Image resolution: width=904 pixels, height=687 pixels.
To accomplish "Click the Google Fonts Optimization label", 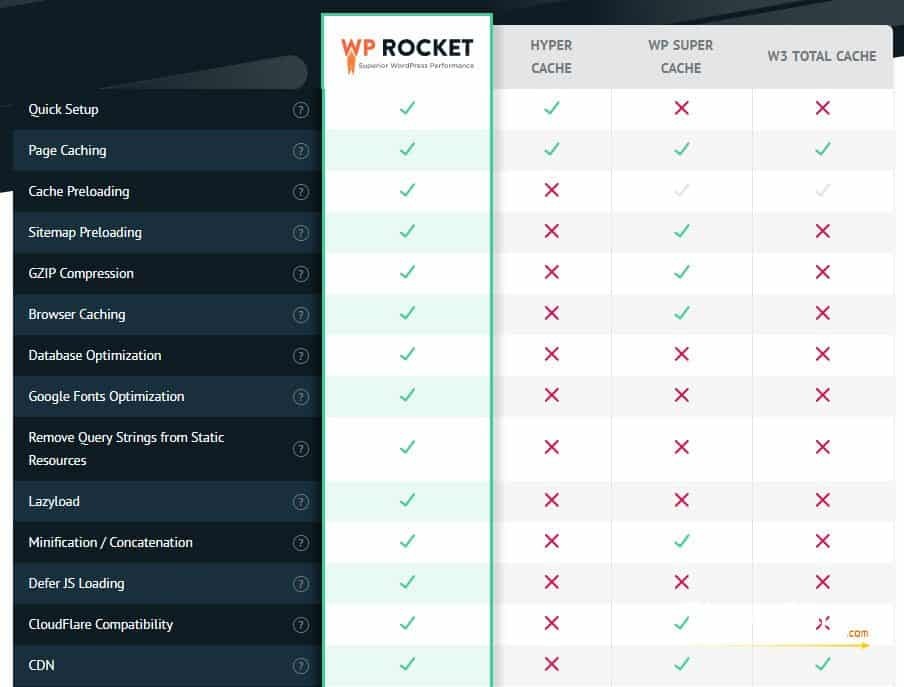I will (106, 397).
